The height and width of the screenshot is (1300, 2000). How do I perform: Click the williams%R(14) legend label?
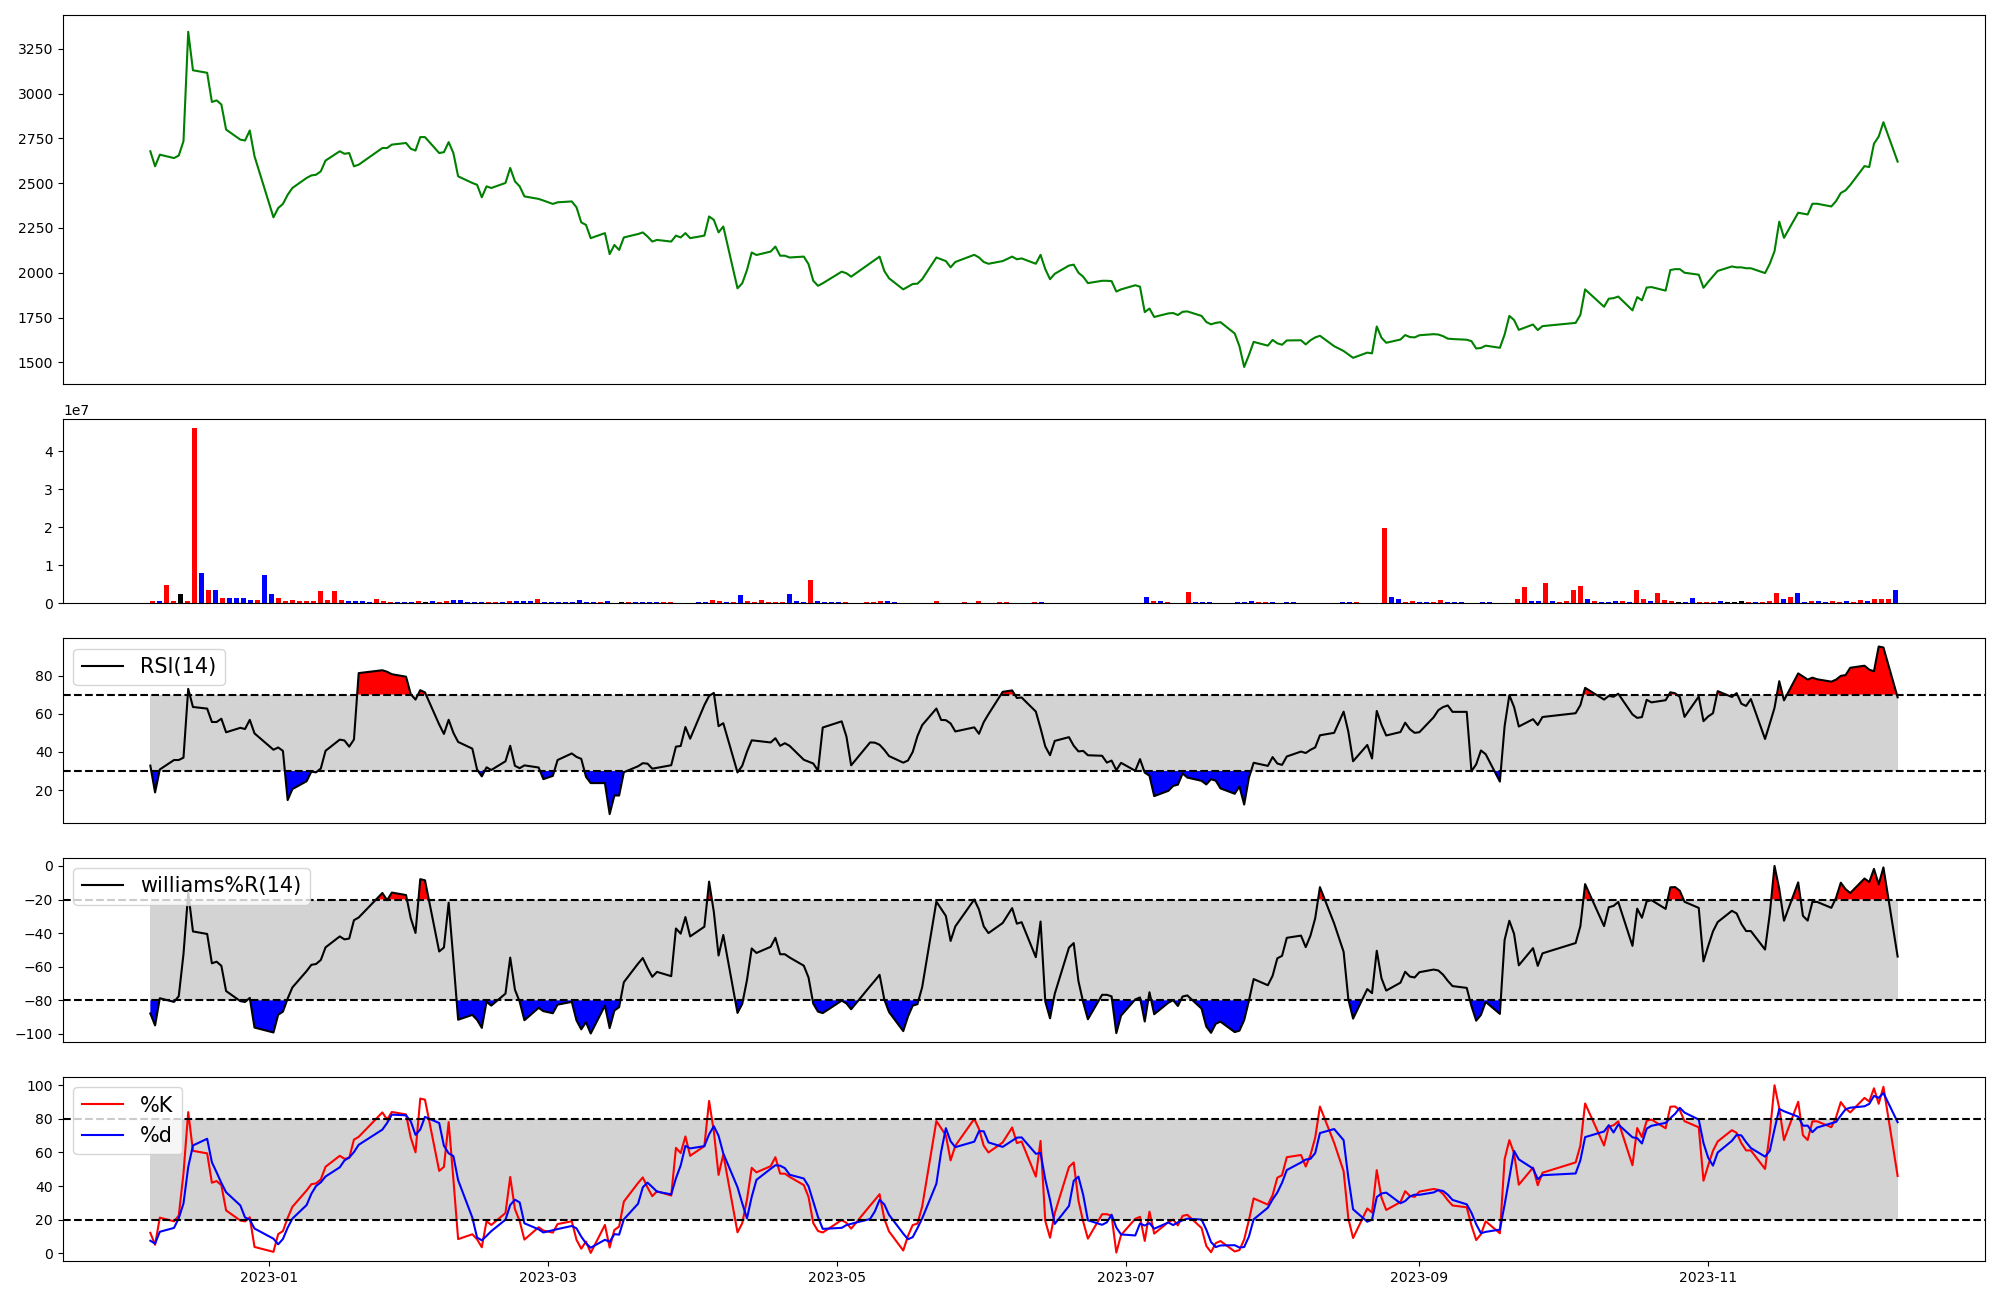click(x=220, y=885)
